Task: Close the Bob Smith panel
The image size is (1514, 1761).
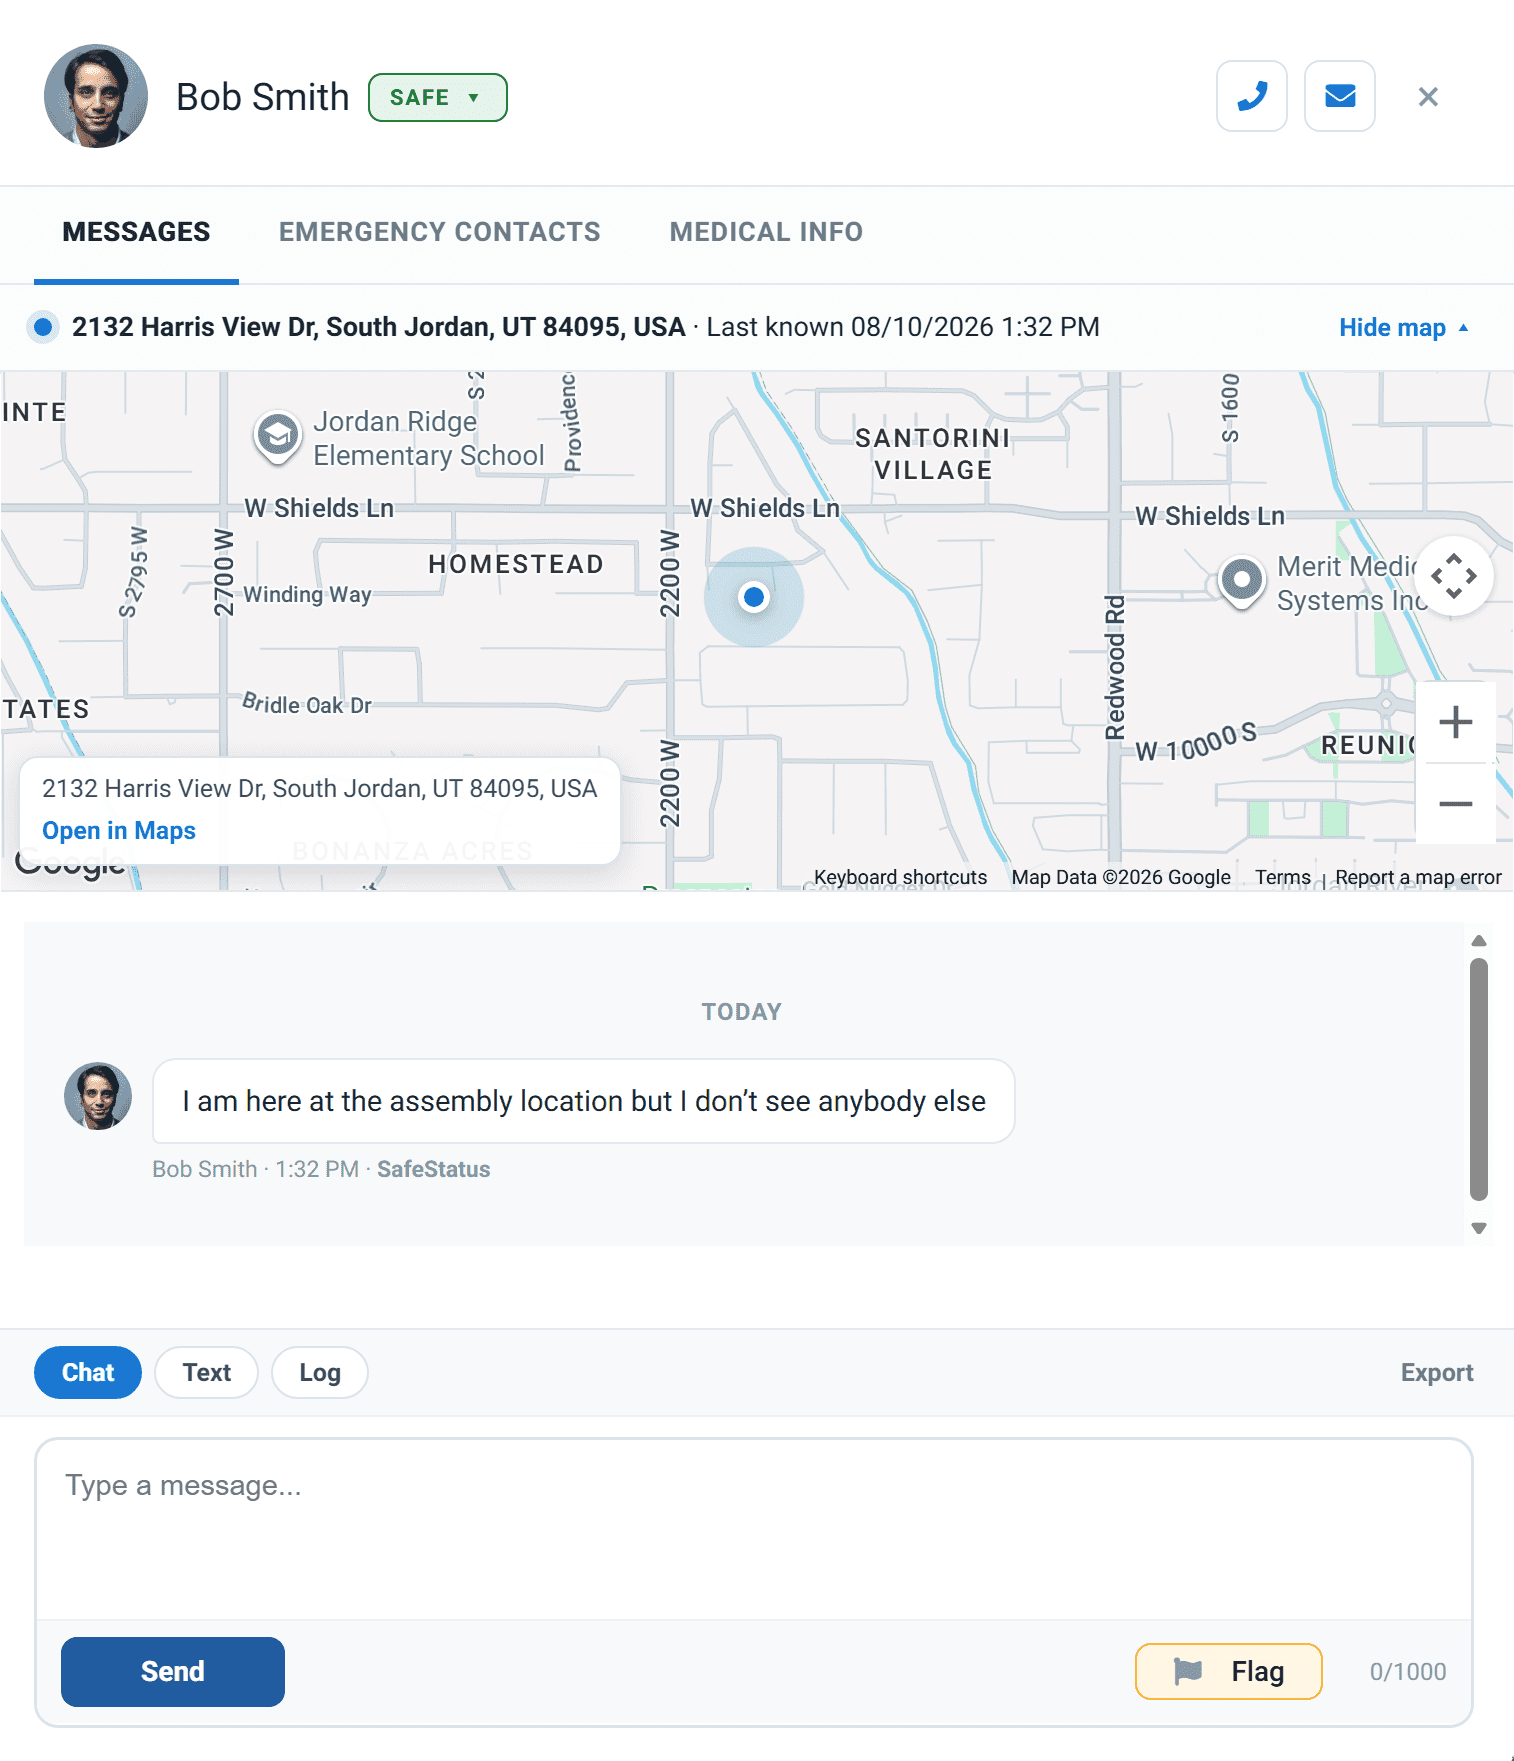Action: pos(1428,97)
